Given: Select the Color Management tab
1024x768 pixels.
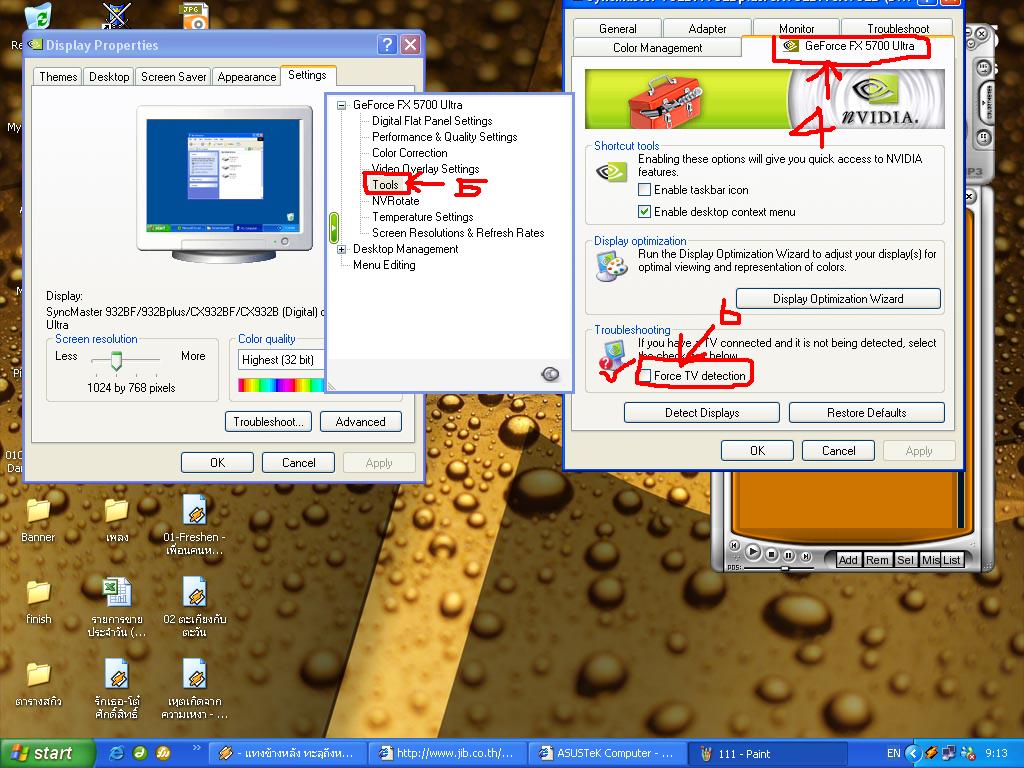Looking at the screenshot, I should point(658,48).
